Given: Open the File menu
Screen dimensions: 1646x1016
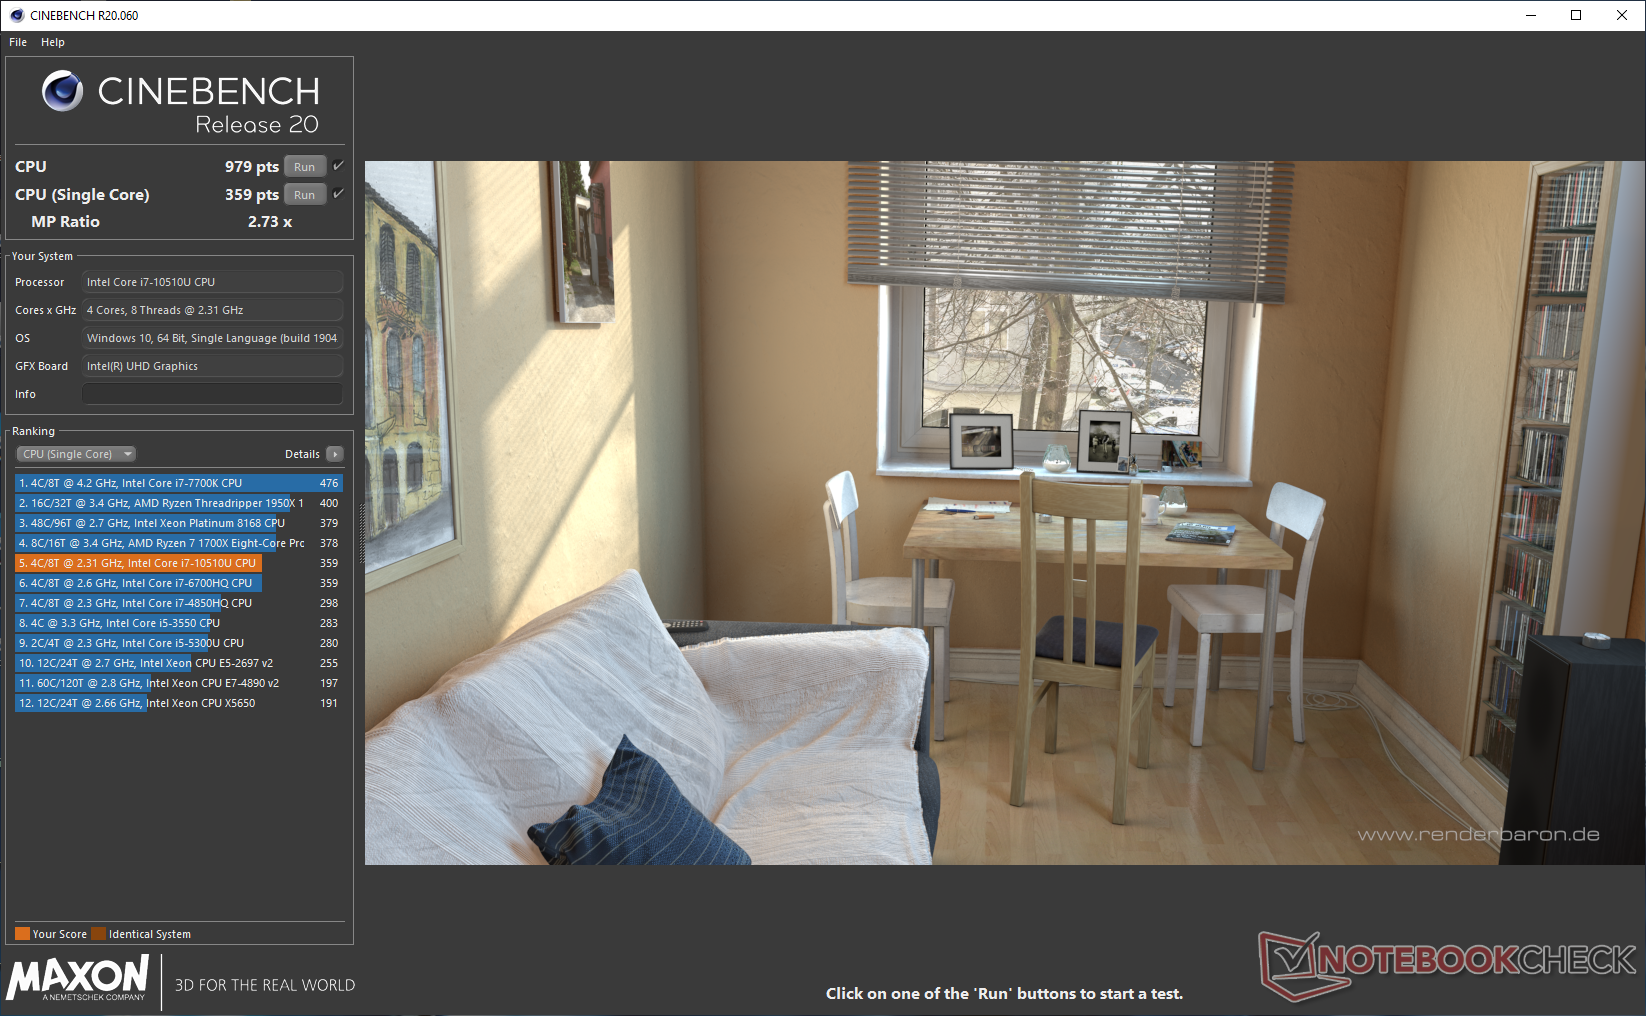Looking at the screenshot, I should pos(18,42).
